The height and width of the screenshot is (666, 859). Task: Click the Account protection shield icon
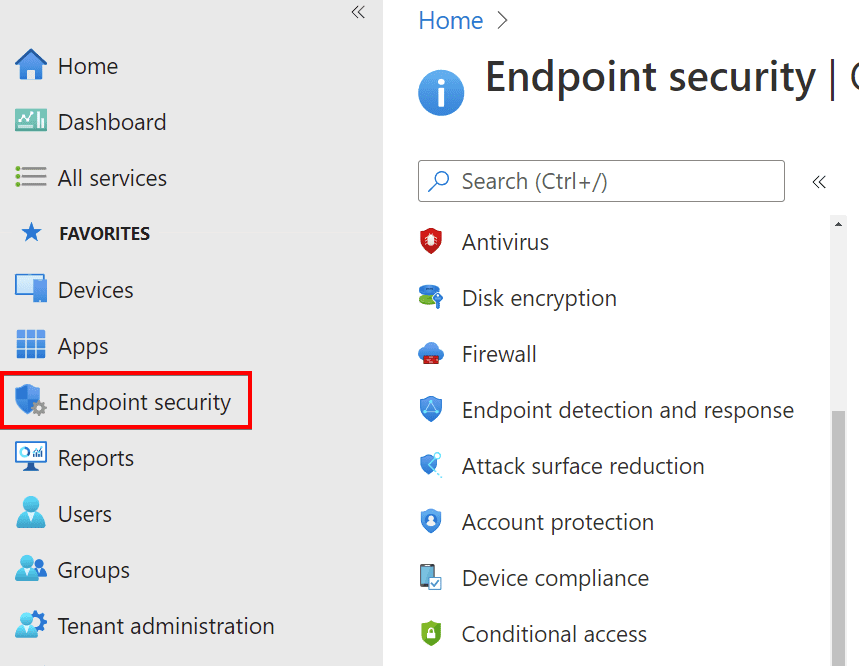430,521
